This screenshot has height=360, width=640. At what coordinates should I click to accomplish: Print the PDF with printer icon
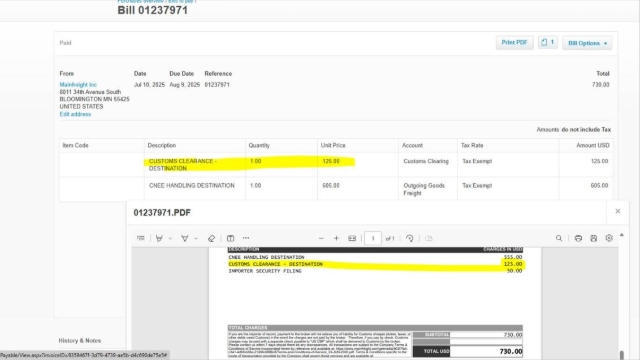[578, 238]
